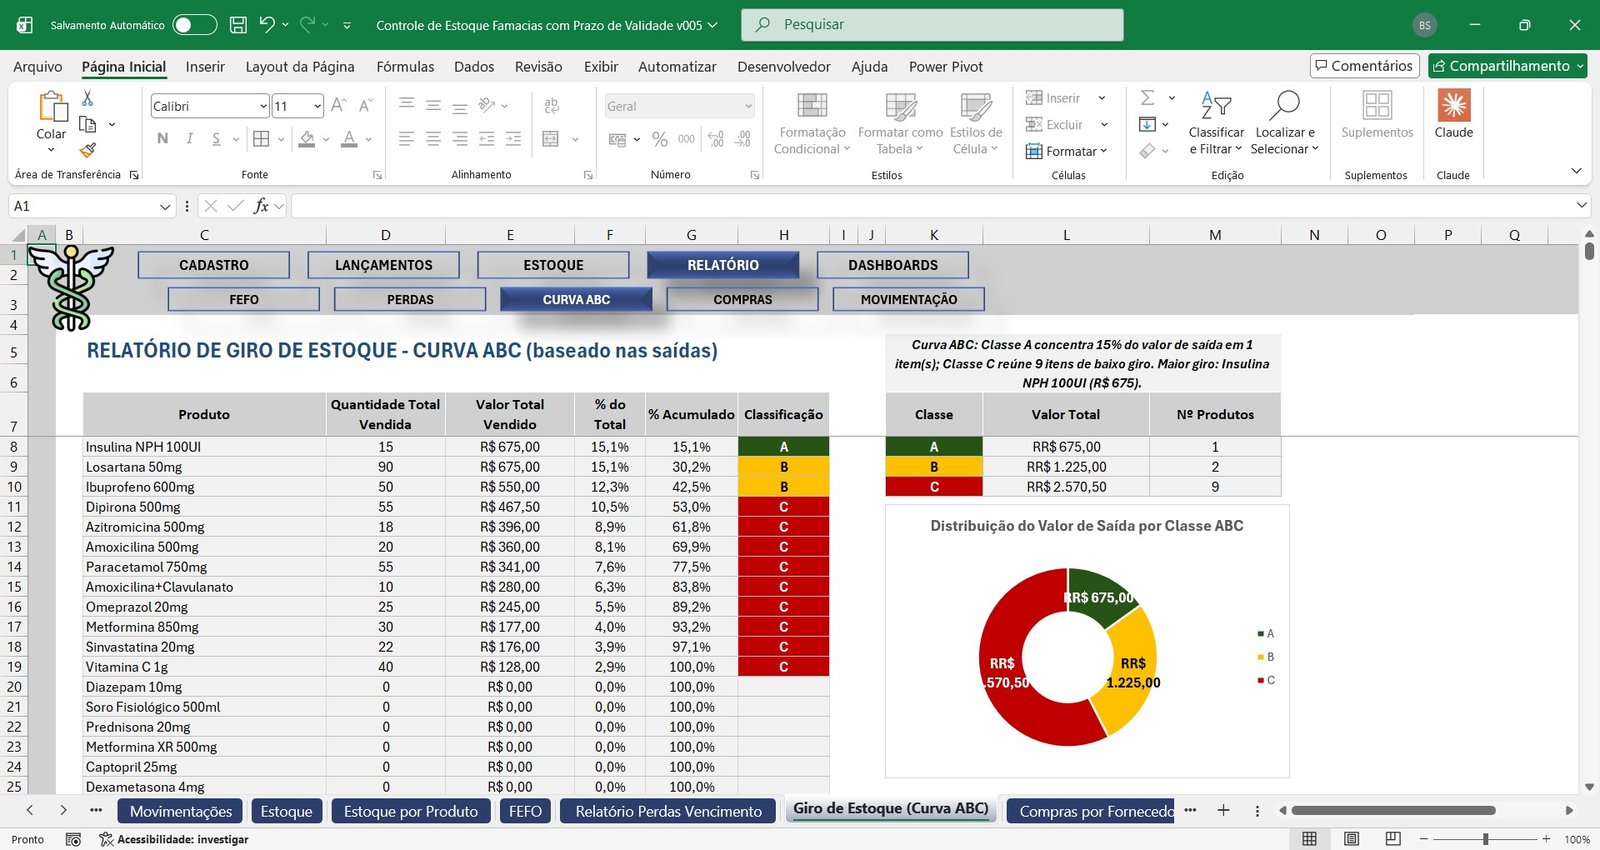Toggle Salvamento Automático switch
This screenshot has height=850, width=1600.
(194, 25)
